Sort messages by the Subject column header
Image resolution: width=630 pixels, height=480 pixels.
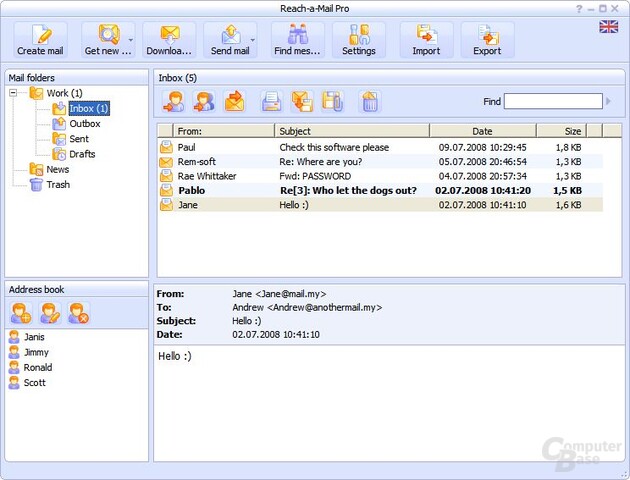[x=352, y=131]
